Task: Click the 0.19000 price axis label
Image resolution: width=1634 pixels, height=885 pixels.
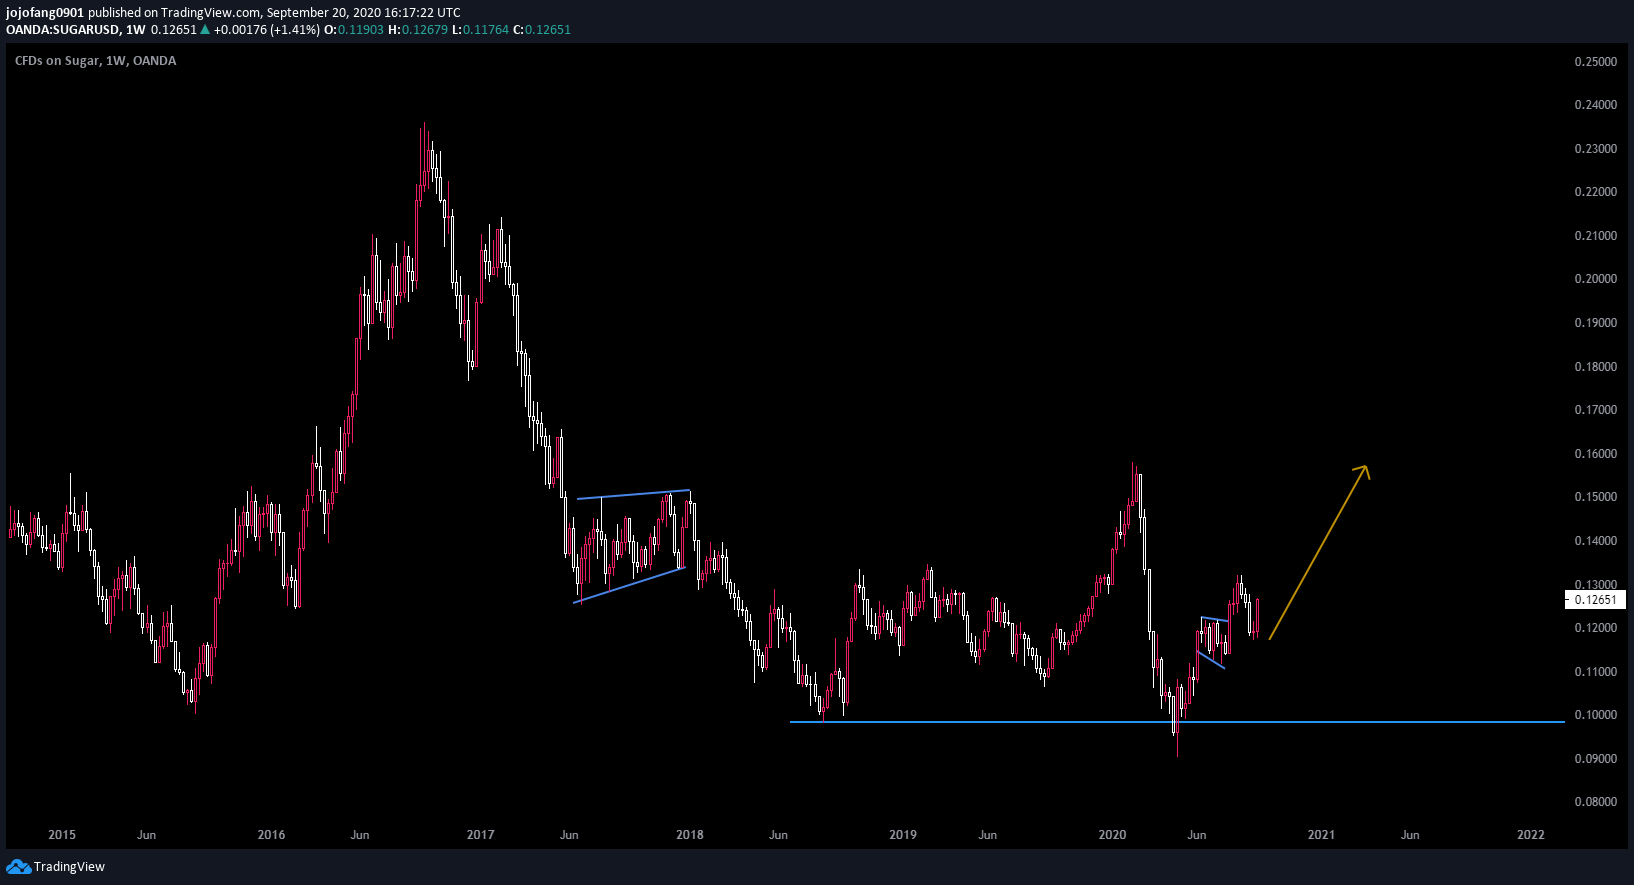Action: coord(1595,323)
